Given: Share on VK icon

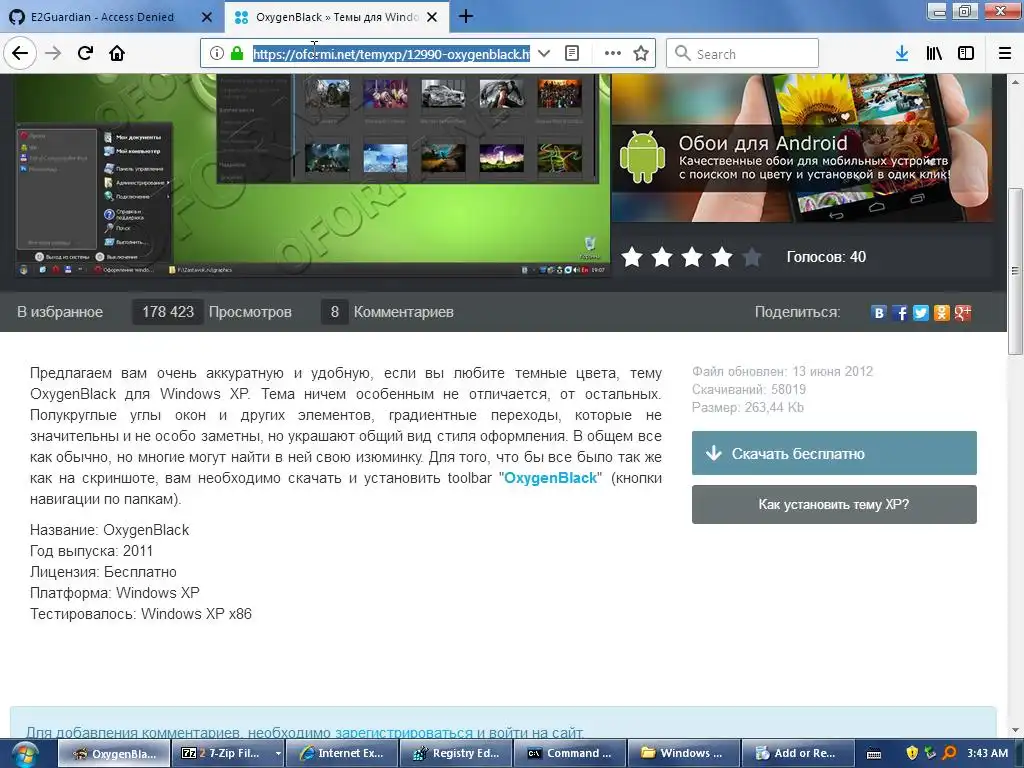Looking at the screenshot, I should pos(879,313).
